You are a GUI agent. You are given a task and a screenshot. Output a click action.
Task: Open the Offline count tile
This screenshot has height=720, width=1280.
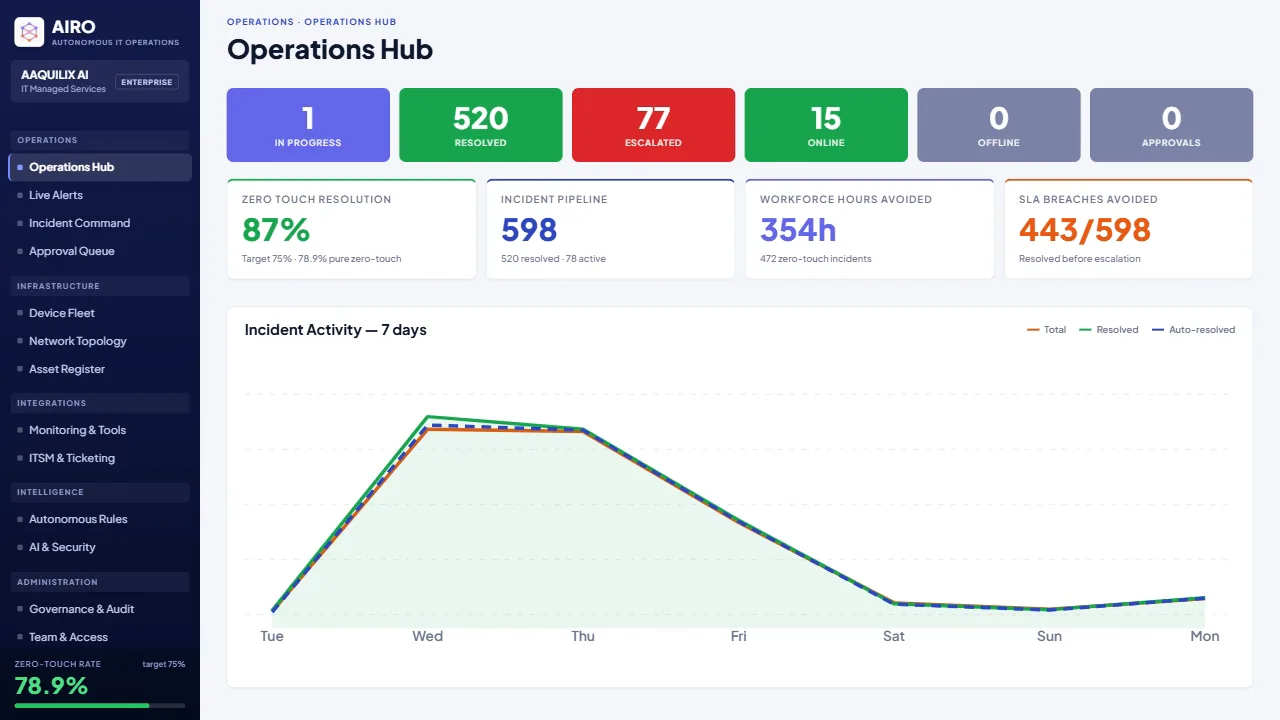[x=999, y=125]
